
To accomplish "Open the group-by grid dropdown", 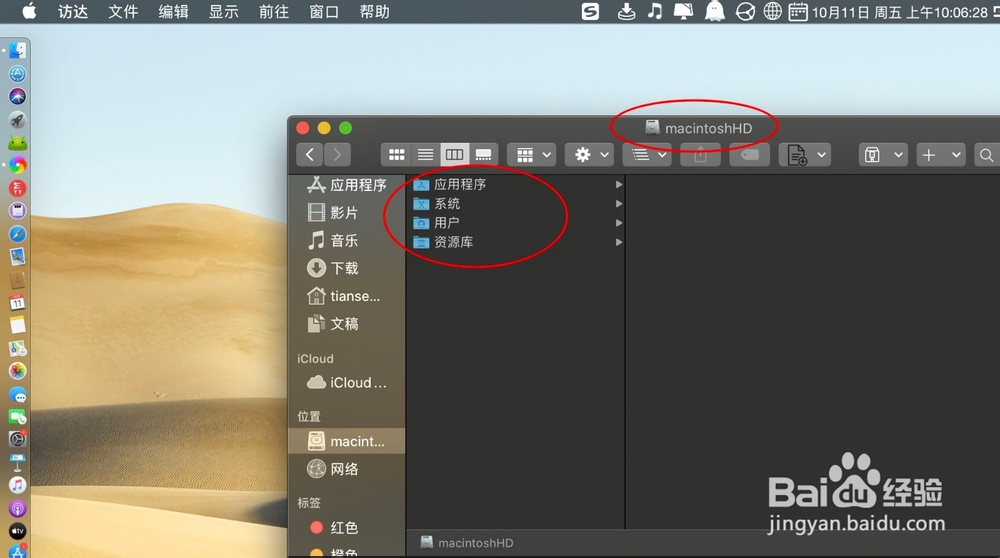I will [532, 154].
